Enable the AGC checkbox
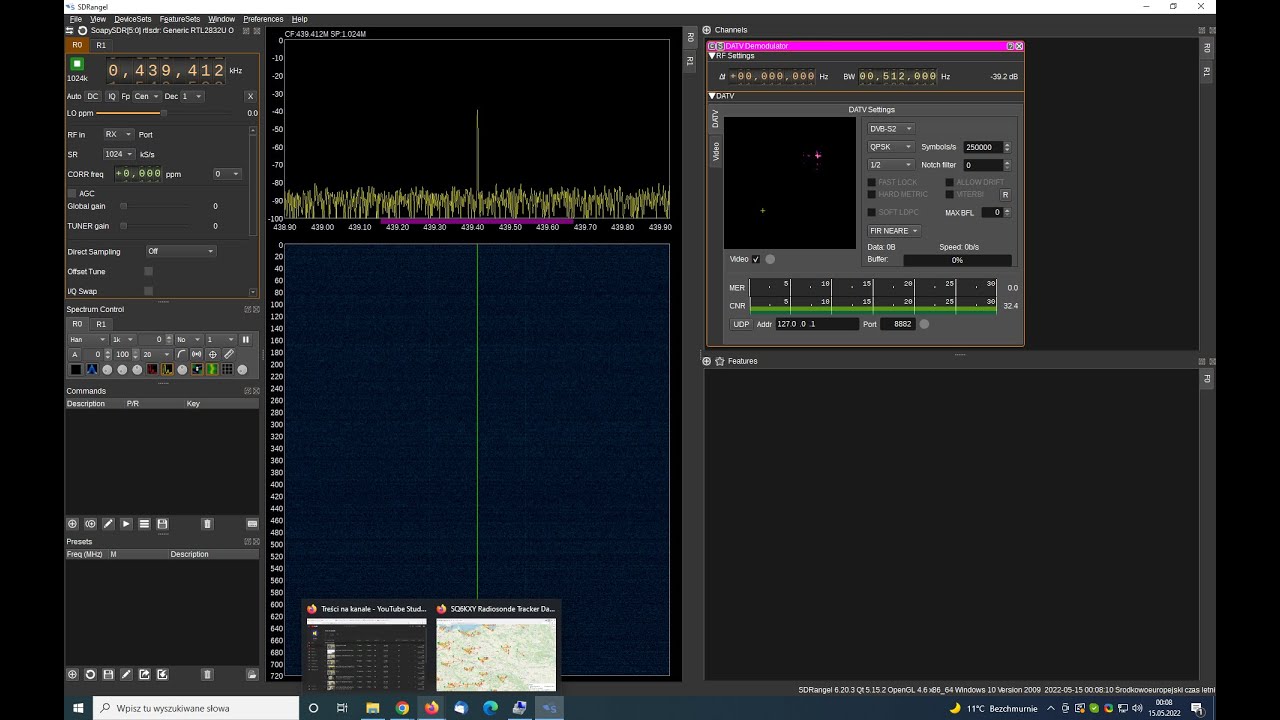 pyautogui.click(x=72, y=193)
